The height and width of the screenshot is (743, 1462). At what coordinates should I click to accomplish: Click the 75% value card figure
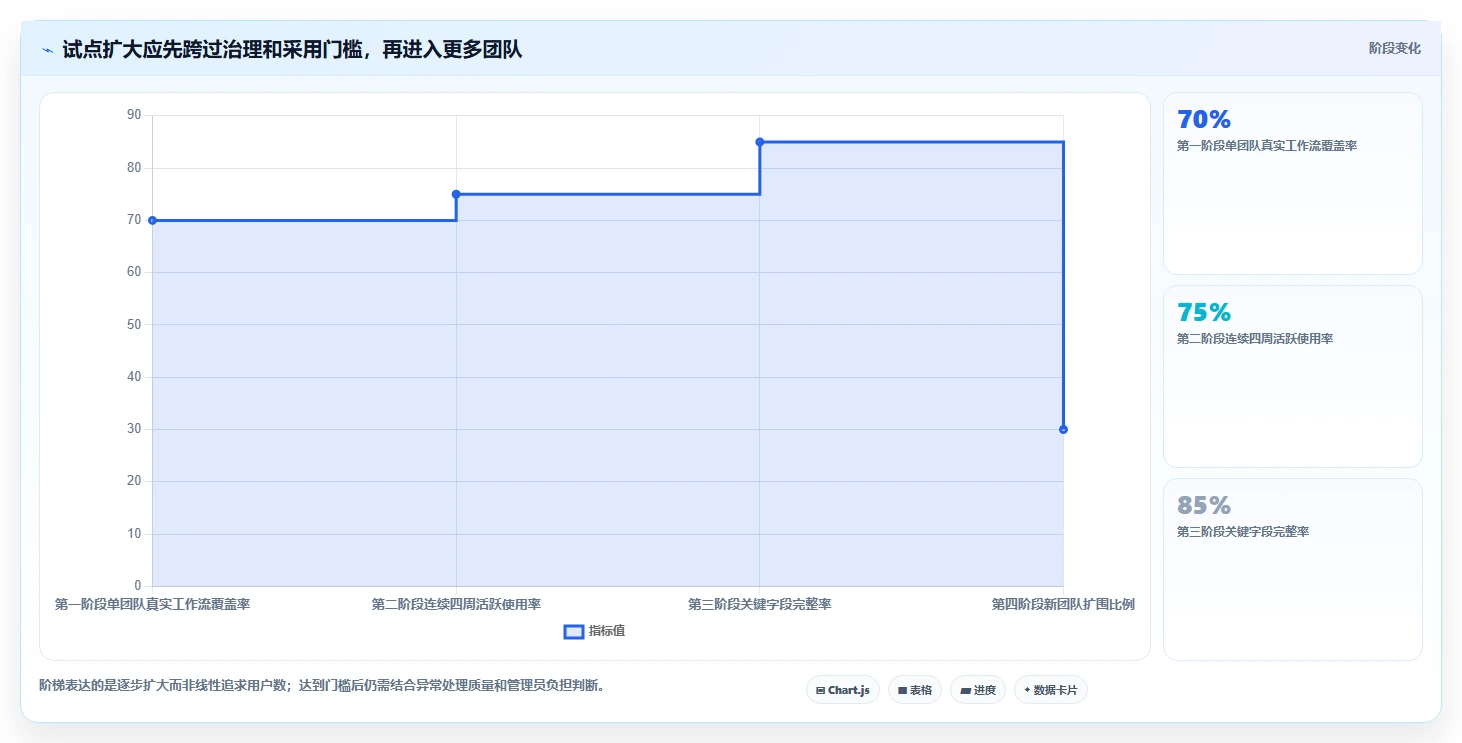tap(1204, 313)
